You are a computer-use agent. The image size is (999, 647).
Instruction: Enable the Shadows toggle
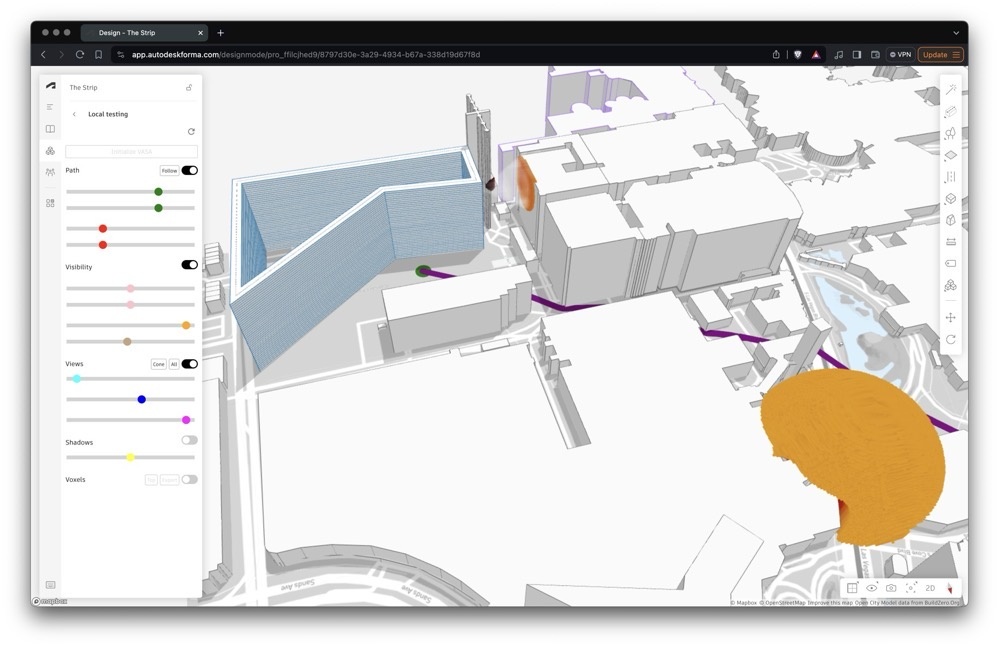pyautogui.click(x=189, y=440)
